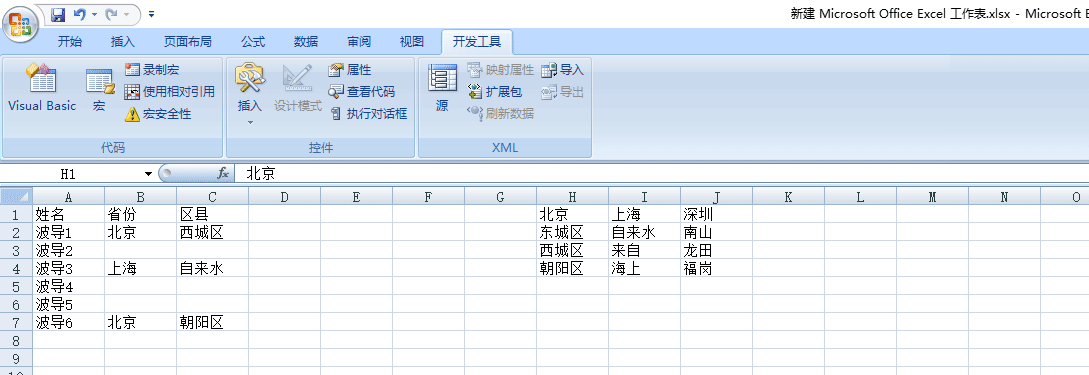Click XML 导出
1089x375 pixels.
[563, 92]
